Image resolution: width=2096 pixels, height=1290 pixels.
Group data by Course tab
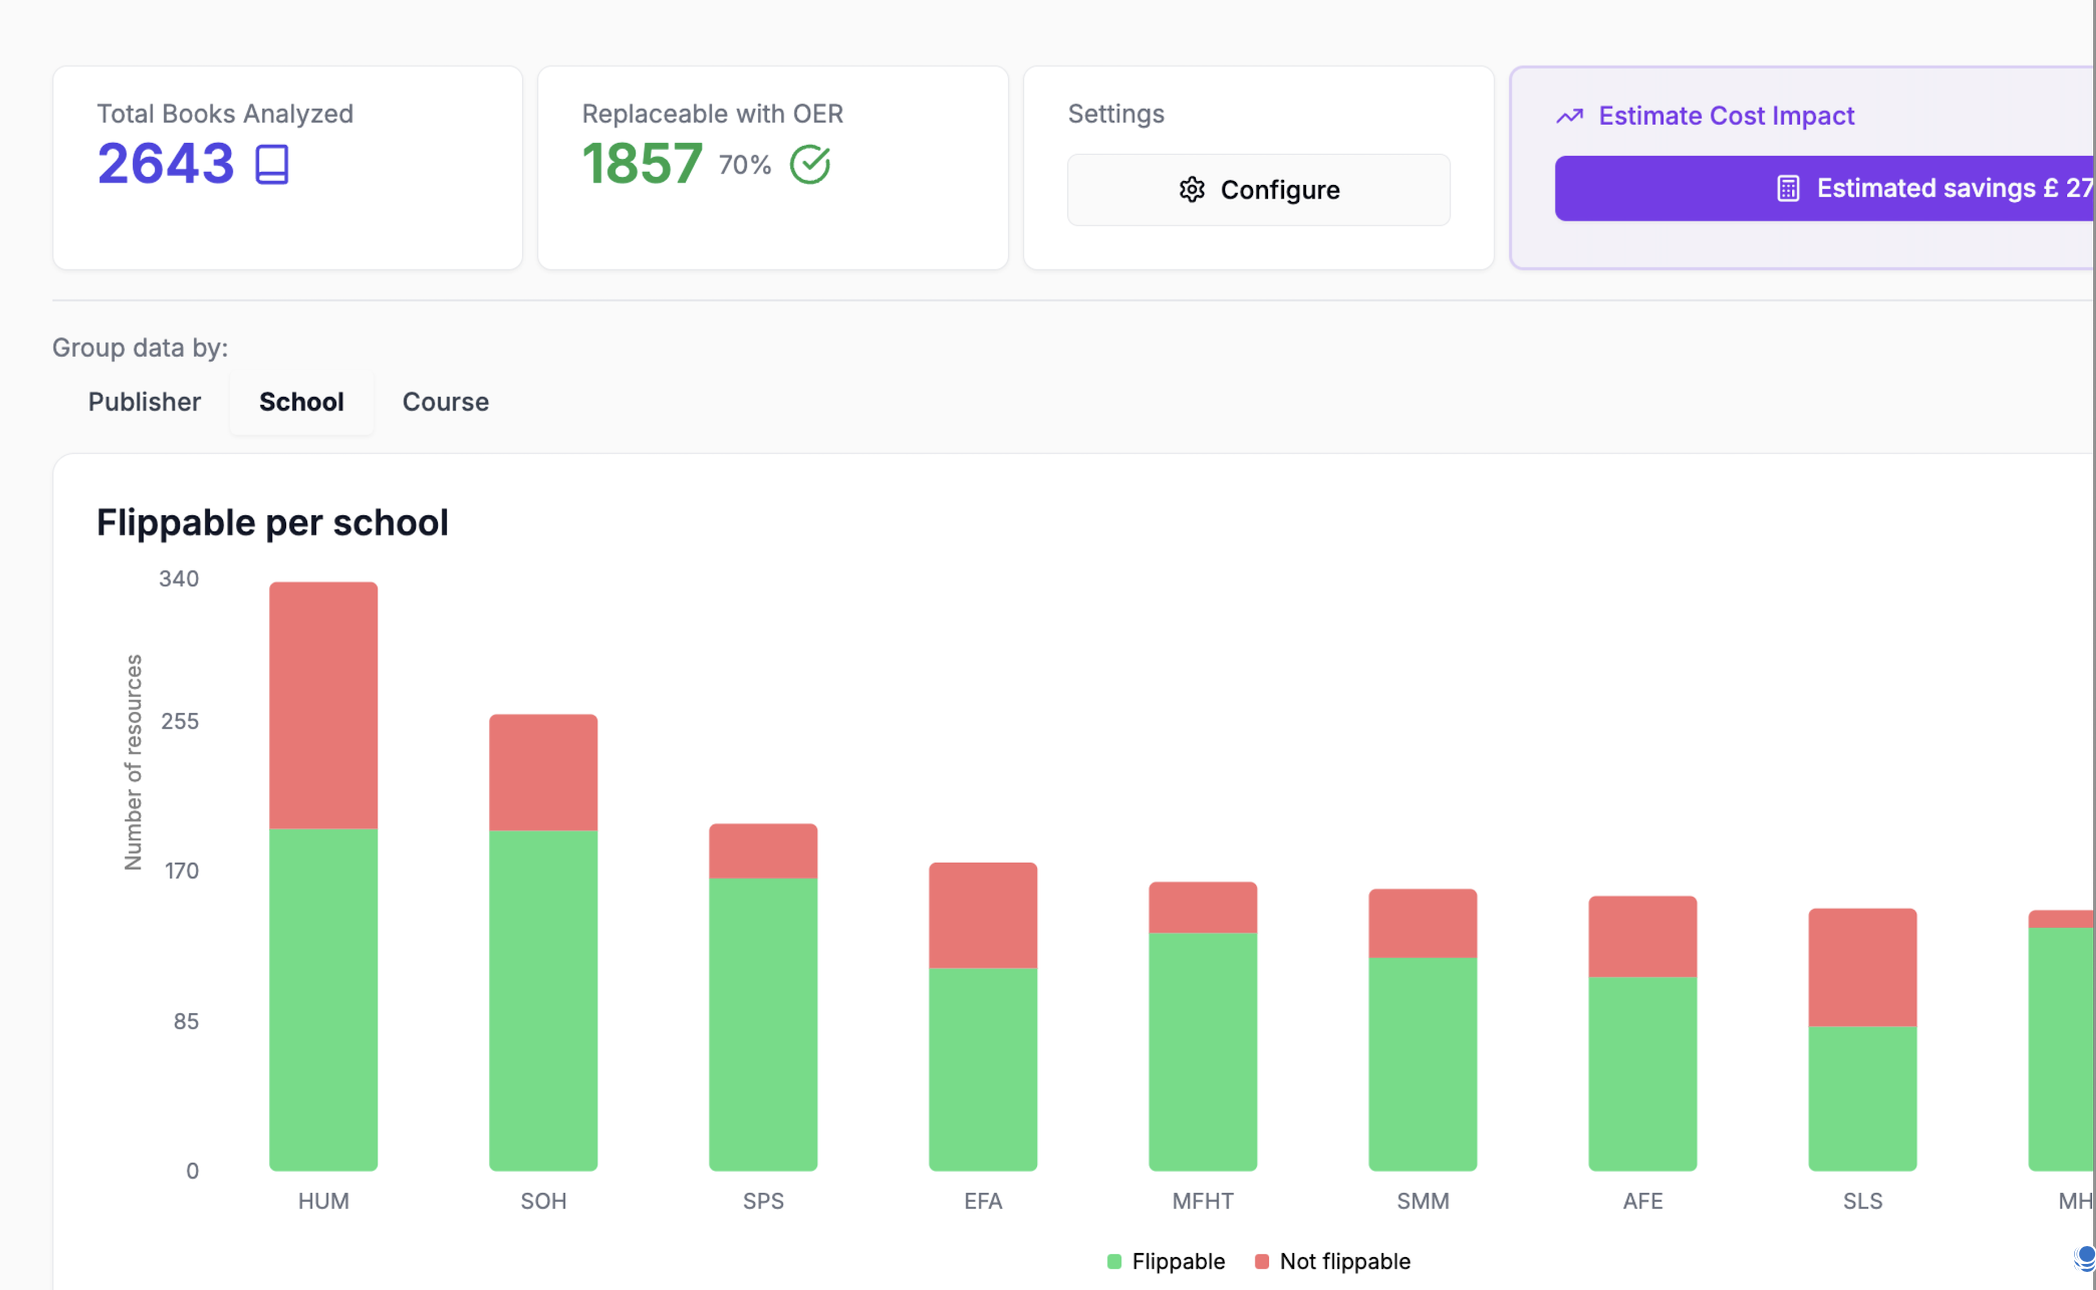coord(445,402)
